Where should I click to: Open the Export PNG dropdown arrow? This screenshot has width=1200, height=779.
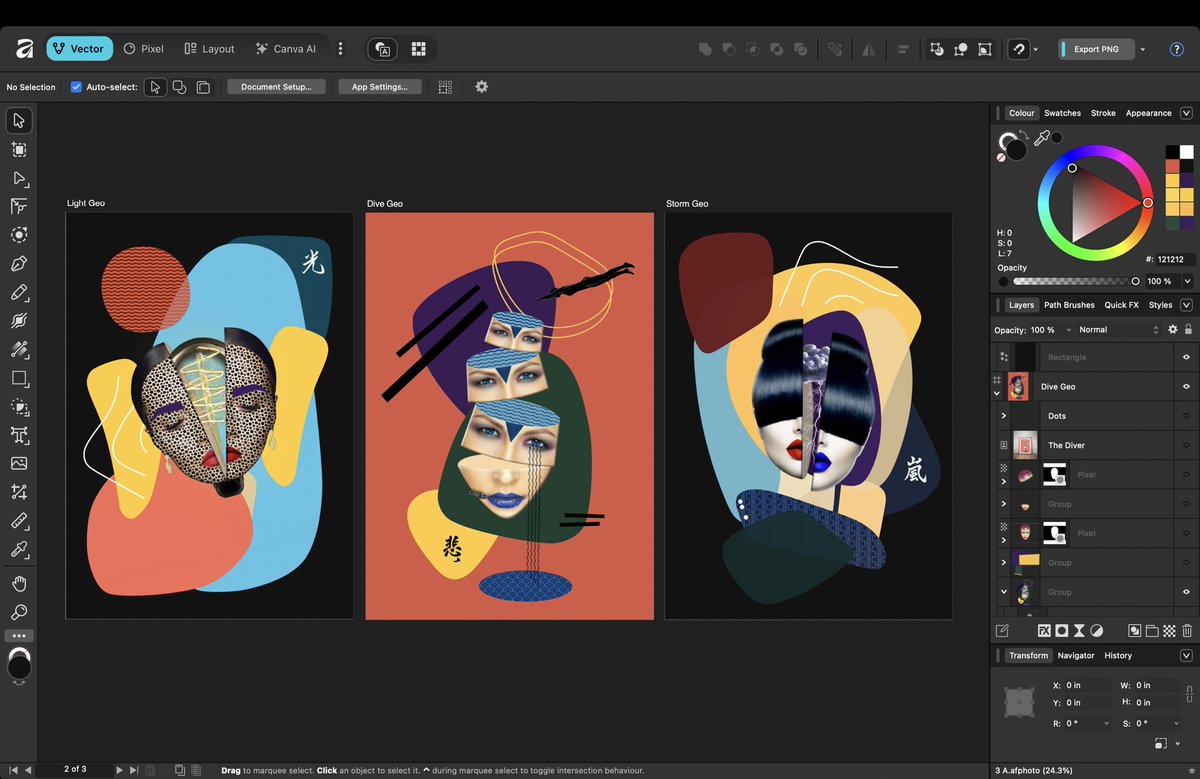click(x=1143, y=49)
